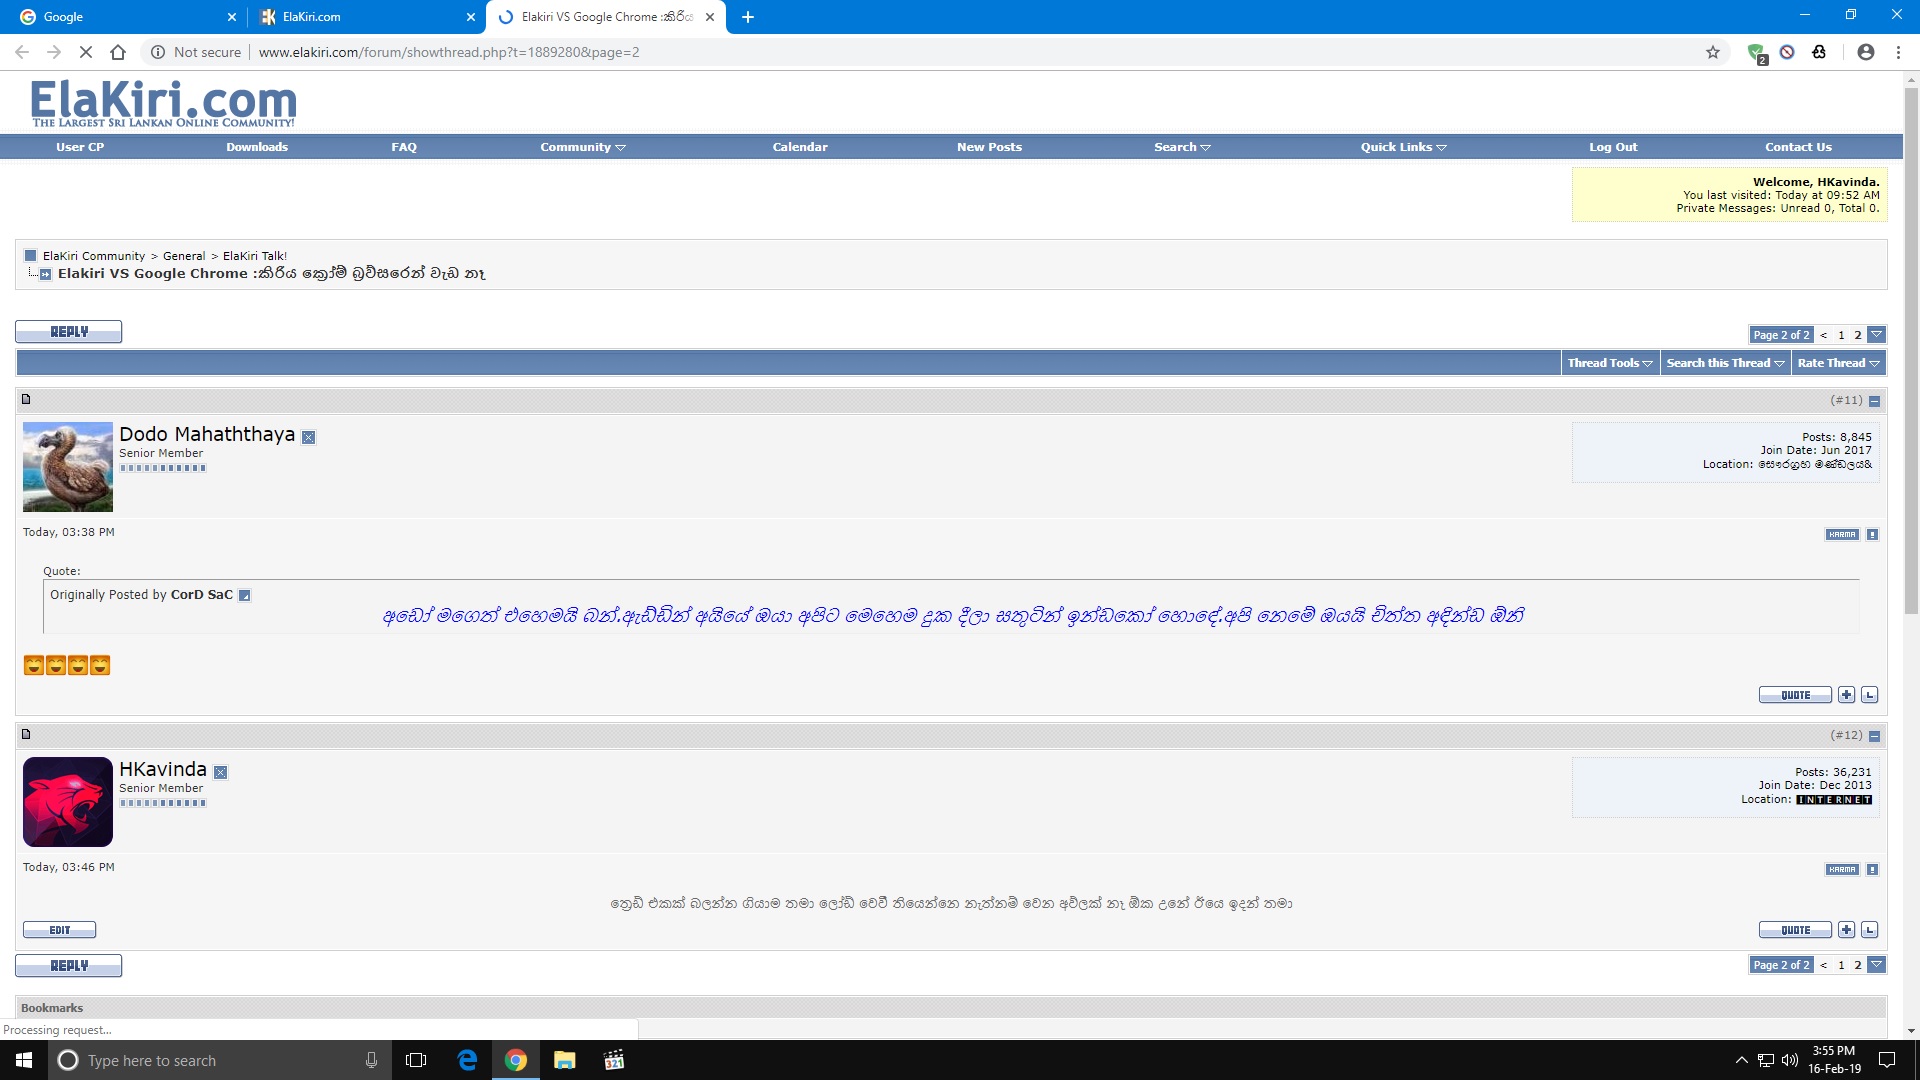Quote HKavinda's post
This screenshot has width=1920, height=1080.
tap(1796, 930)
